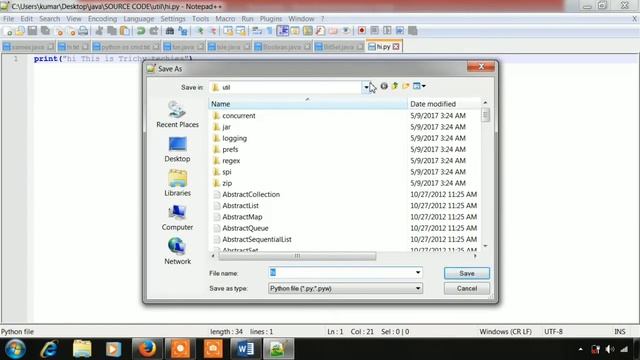Click the Stop Recording macro icon

tap(374, 31)
